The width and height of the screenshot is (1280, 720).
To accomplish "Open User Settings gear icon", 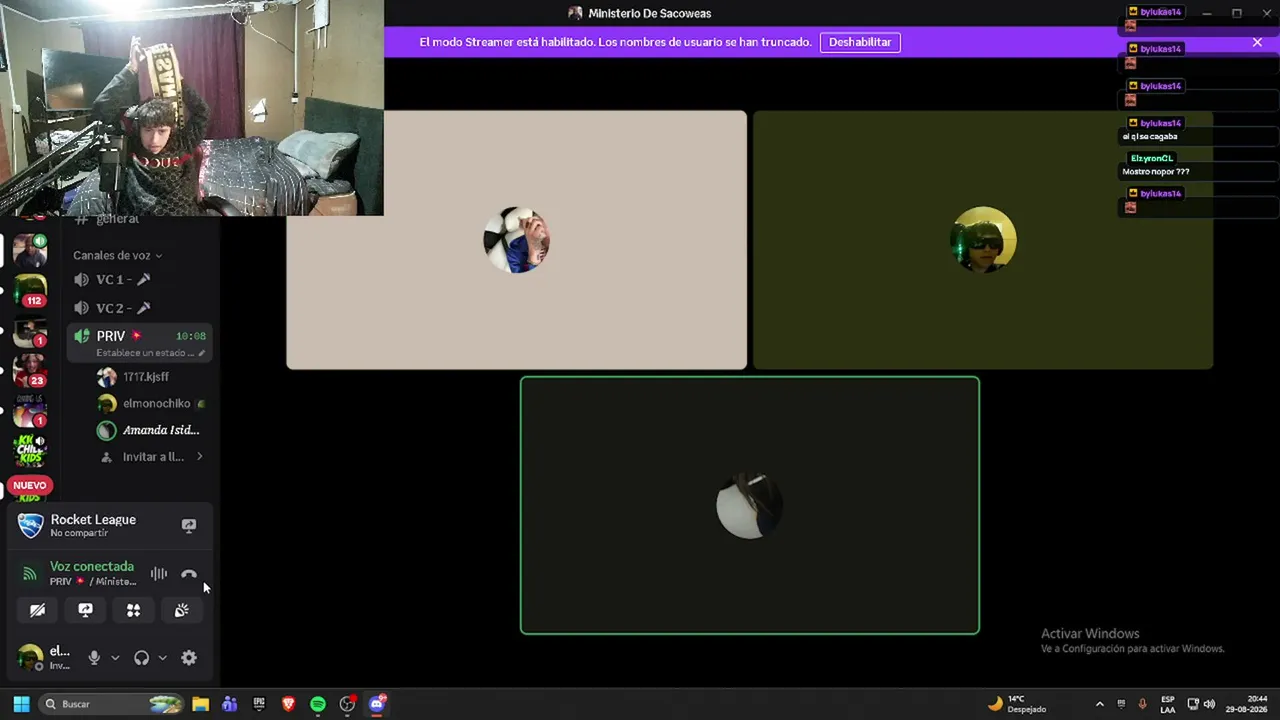I will [189, 658].
